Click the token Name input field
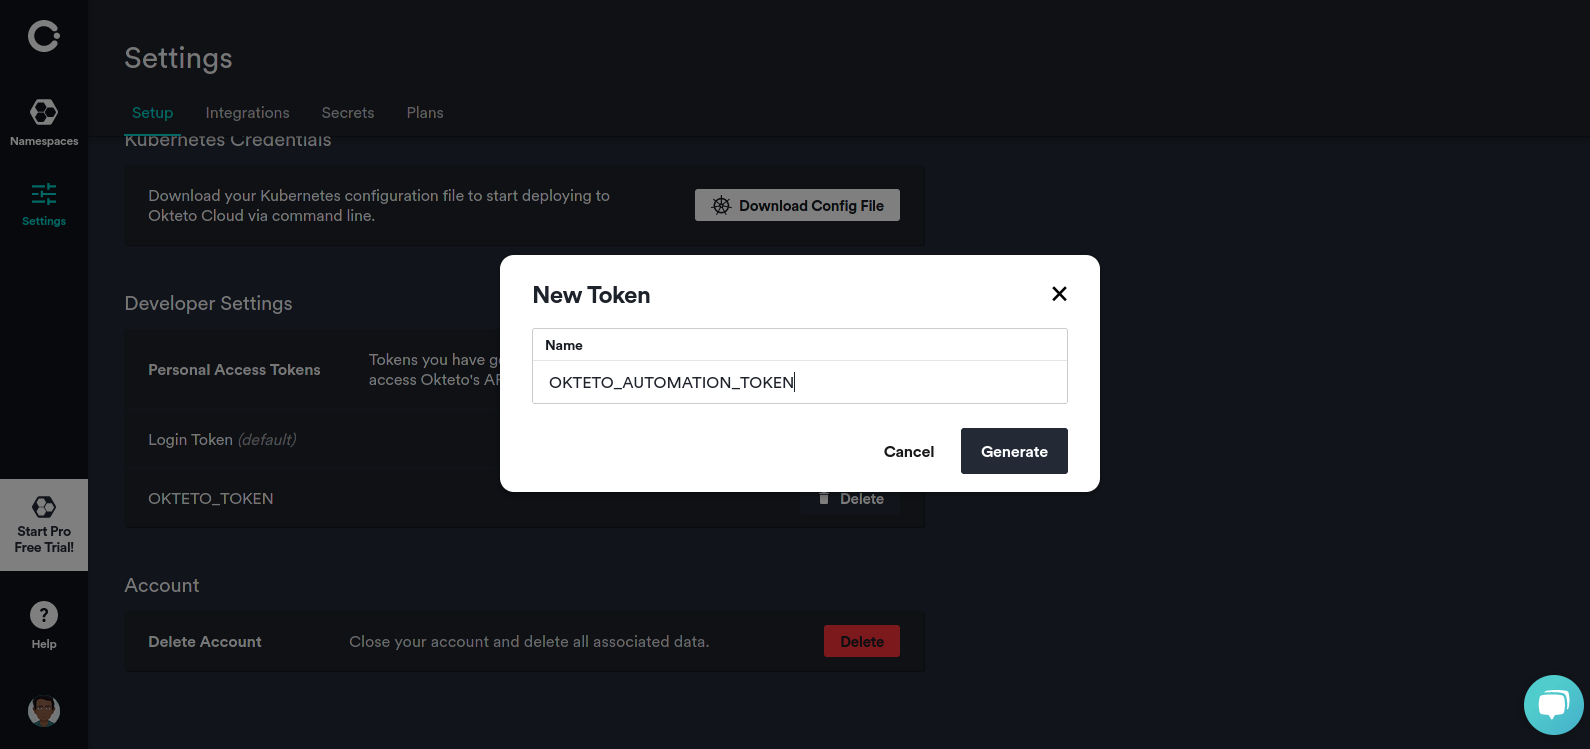1590x749 pixels. point(800,382)
